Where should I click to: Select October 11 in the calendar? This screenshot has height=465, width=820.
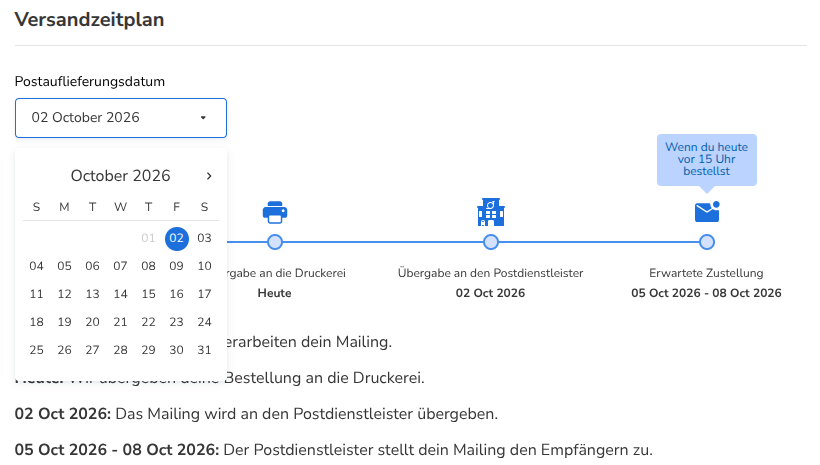pos(37,294)
